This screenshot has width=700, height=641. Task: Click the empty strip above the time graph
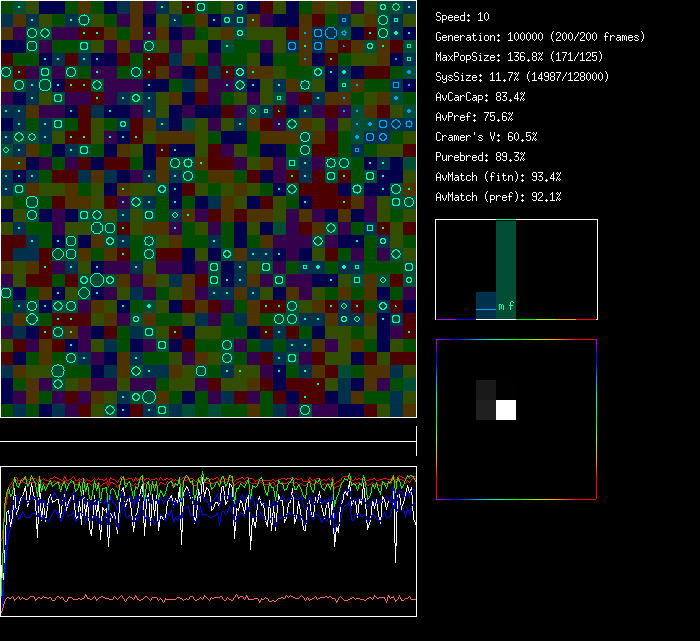pos(208,431)
